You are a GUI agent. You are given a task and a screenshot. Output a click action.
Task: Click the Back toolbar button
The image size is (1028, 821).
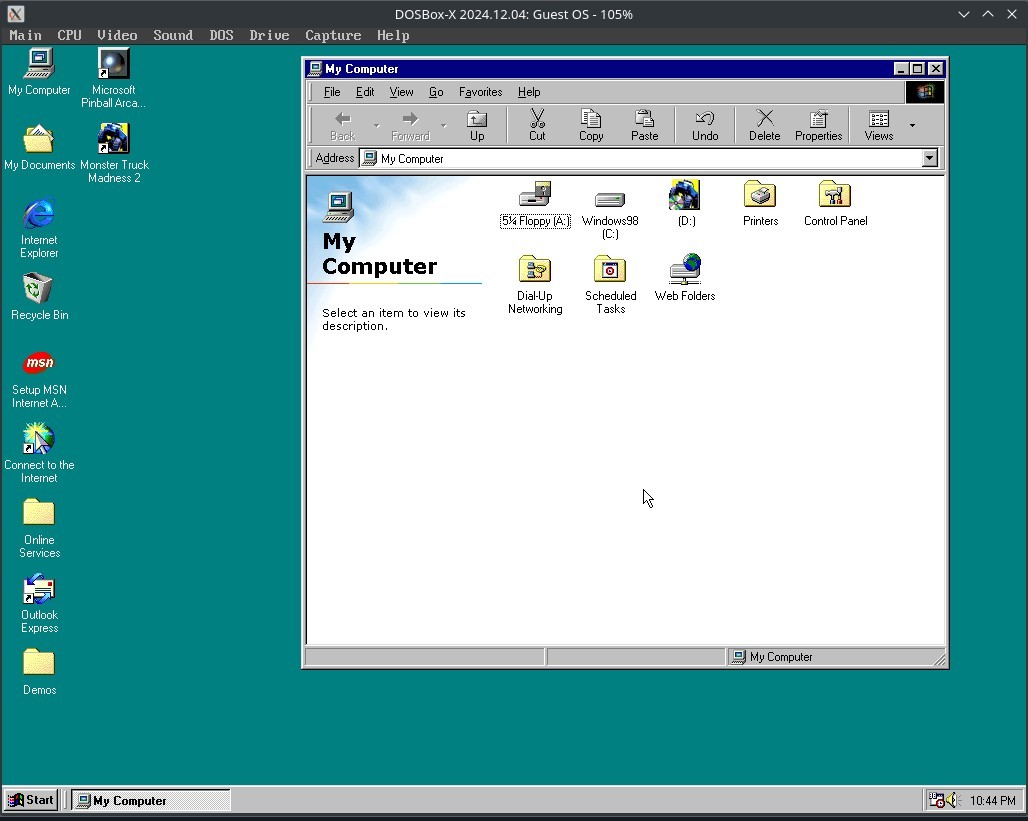[x=343, y=125]
